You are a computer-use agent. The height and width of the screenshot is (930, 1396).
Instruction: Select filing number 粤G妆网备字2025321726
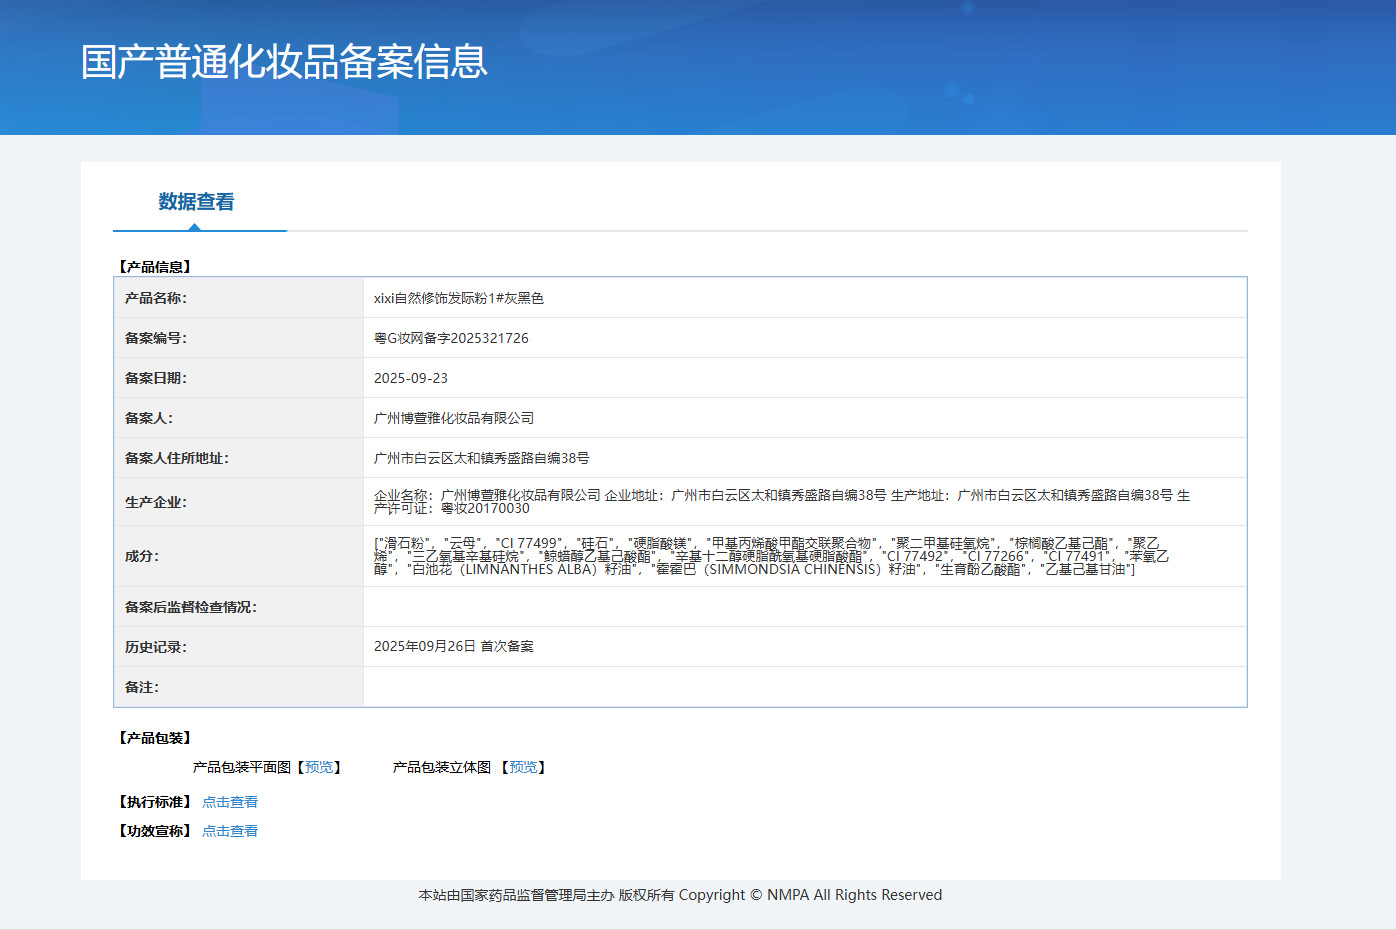click(451, 338)
